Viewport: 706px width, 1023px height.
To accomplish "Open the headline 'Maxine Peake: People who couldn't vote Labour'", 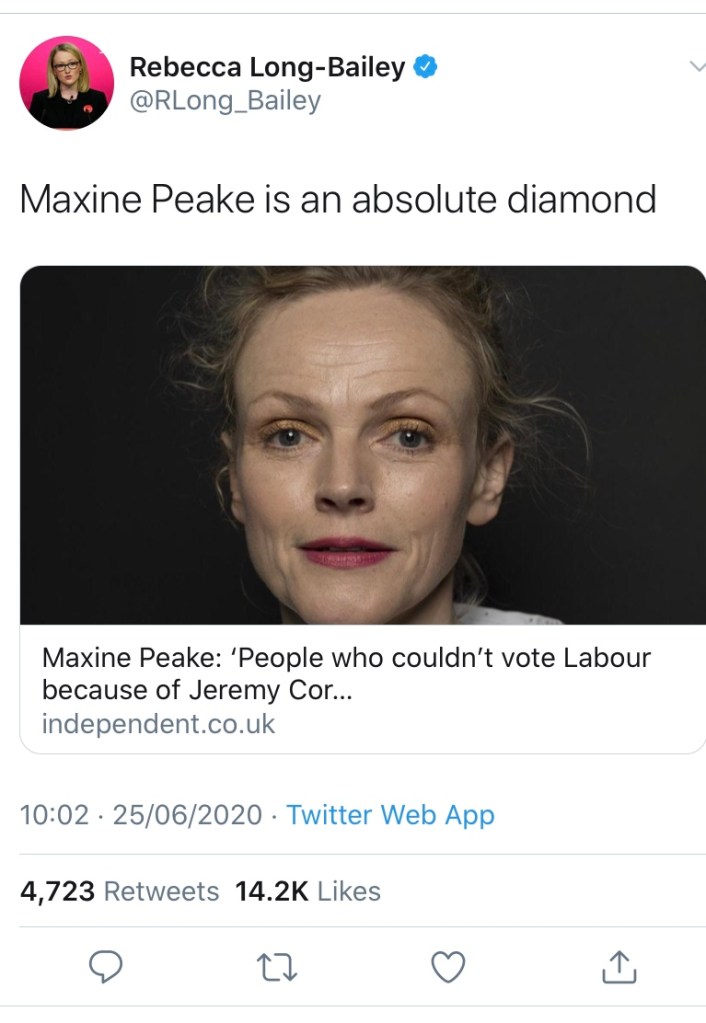I will [346, 658].
